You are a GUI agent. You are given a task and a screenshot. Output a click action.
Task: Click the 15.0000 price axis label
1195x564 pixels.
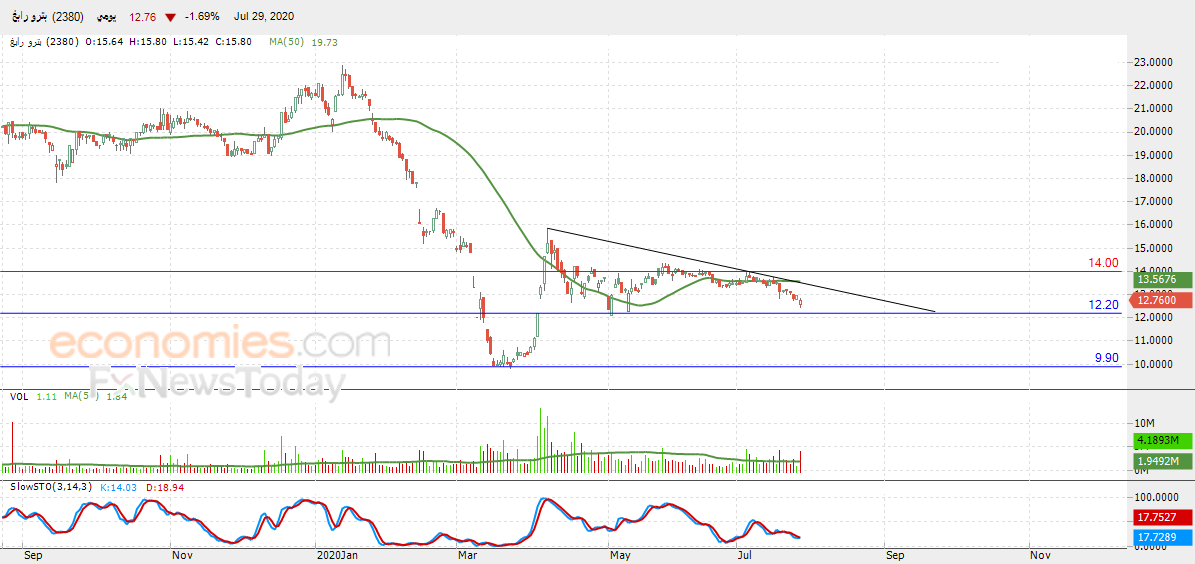1154,248
